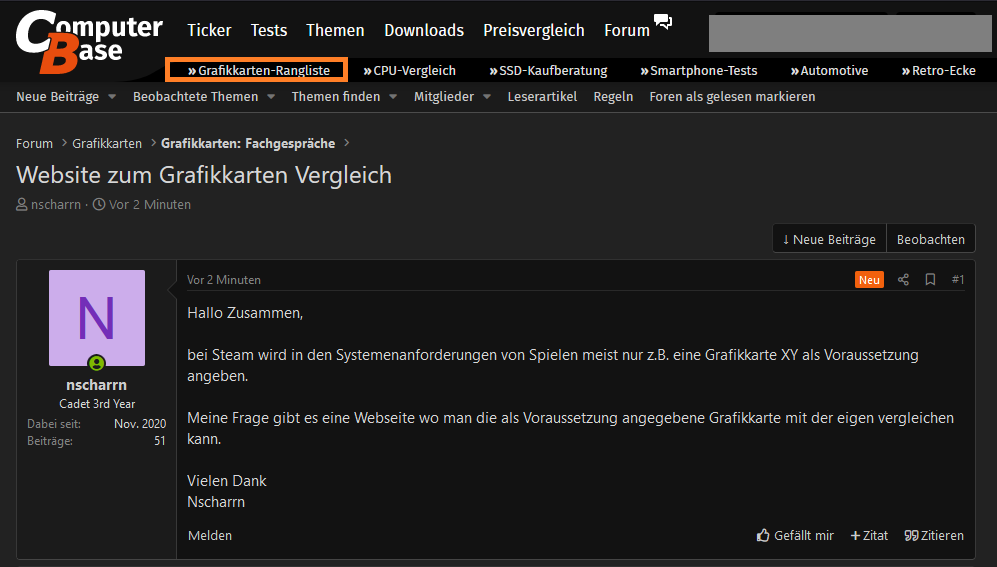The image size is (997, 567).
Task: Click thread author nscharrn under title
Action: [56, 205]
